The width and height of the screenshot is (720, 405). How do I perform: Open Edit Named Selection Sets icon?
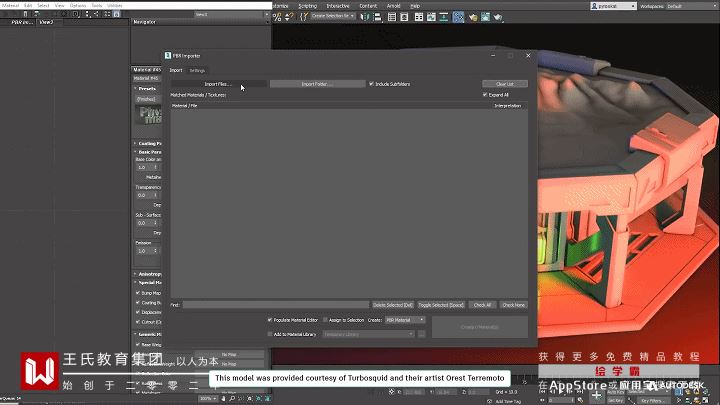(304, 17)
